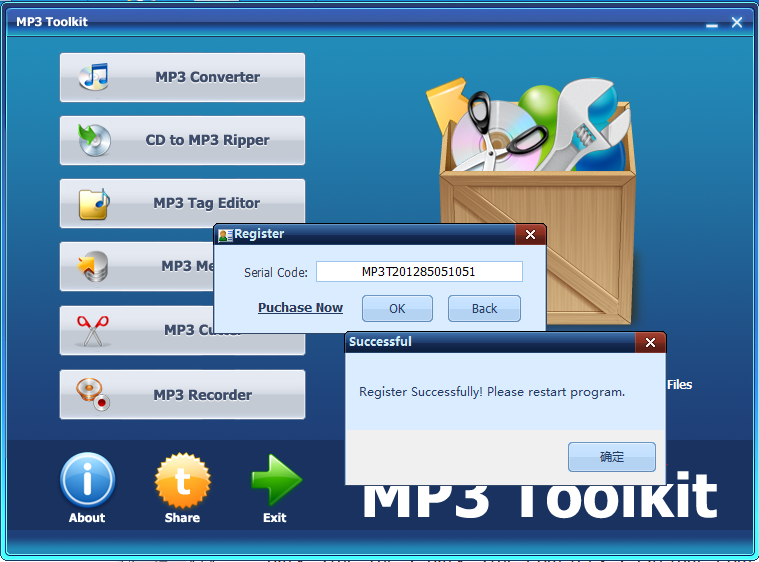Launch CD to MP3 Ripper
The width and height of the screenshot is (759, 562).
[182, 140]
